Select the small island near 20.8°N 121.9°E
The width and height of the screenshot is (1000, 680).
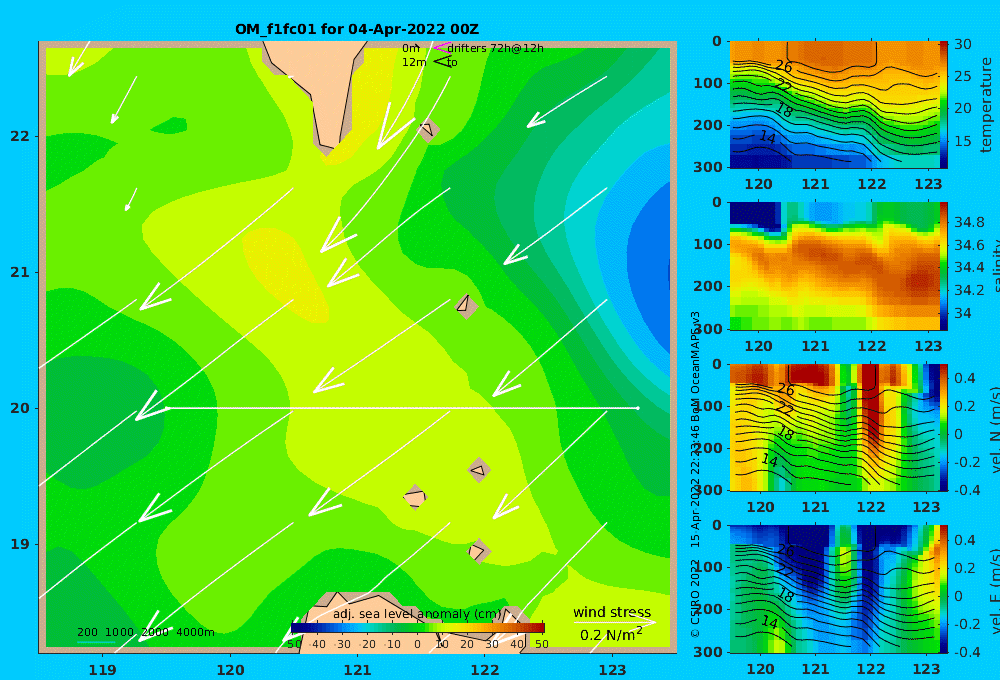466,306
